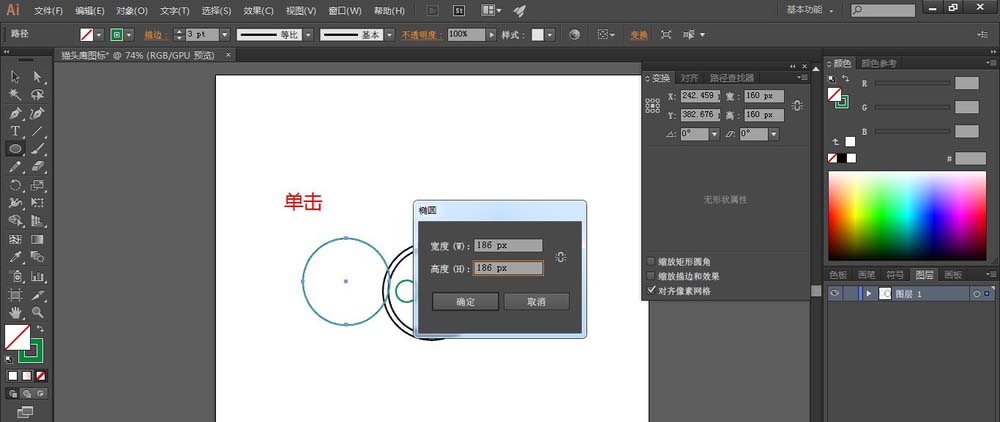Enable 缩放矩形圆角 checkbox
1000x422 pixels.
pos(651,261)
